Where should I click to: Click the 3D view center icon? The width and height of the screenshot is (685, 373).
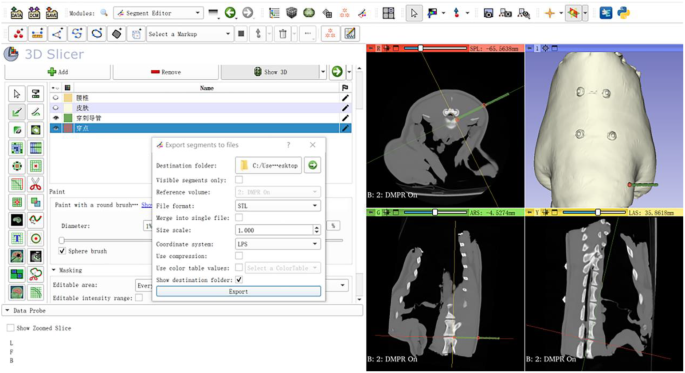(x=545, y=48)
